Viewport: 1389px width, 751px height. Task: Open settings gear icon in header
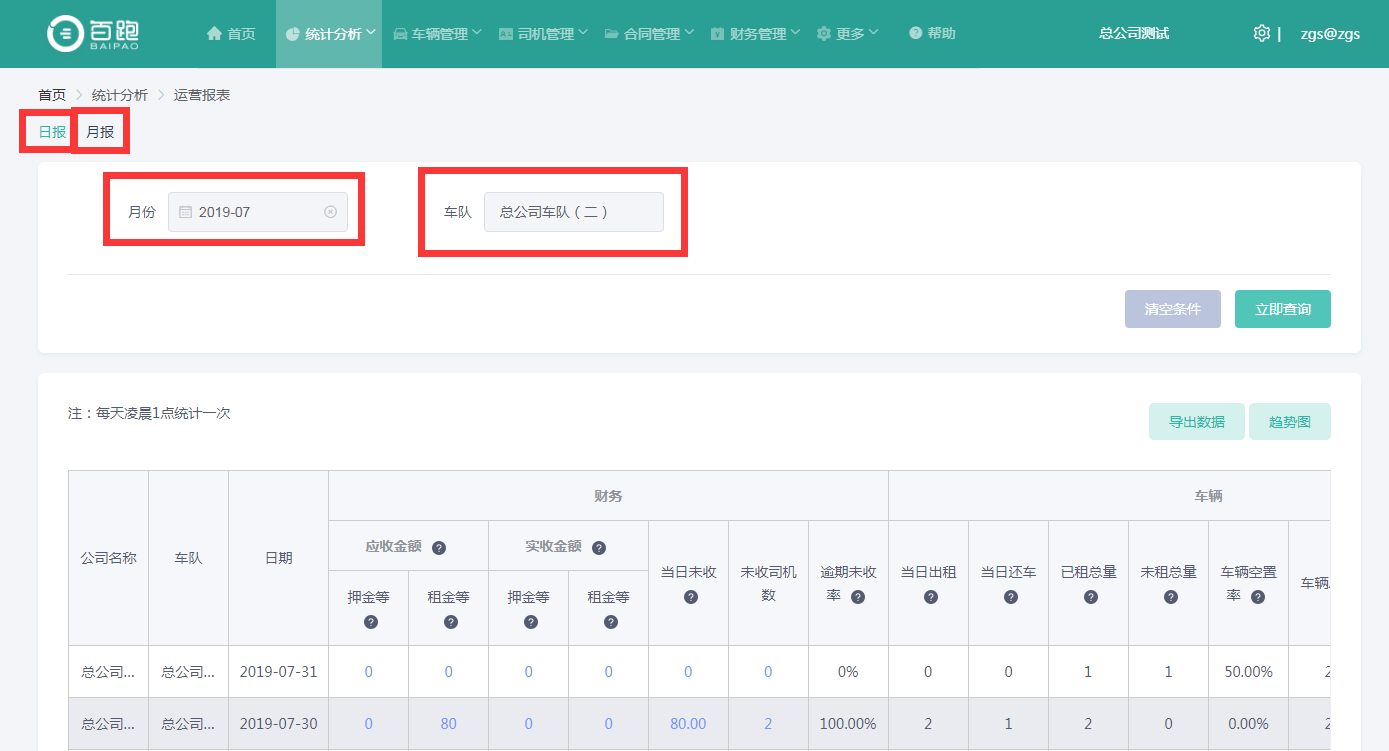click(x=1261, y=33)
